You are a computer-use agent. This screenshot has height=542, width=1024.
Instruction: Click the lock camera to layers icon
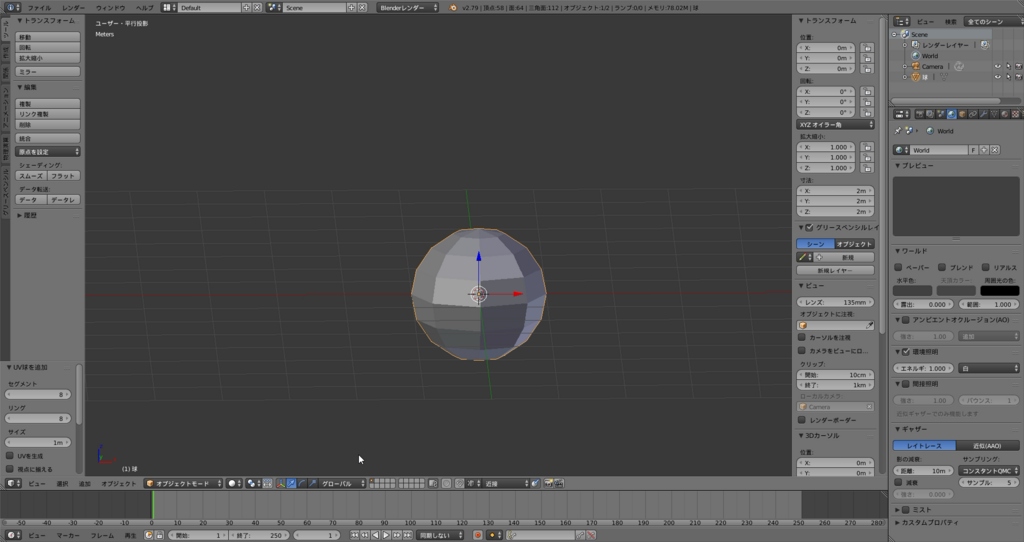pos(432,483)
